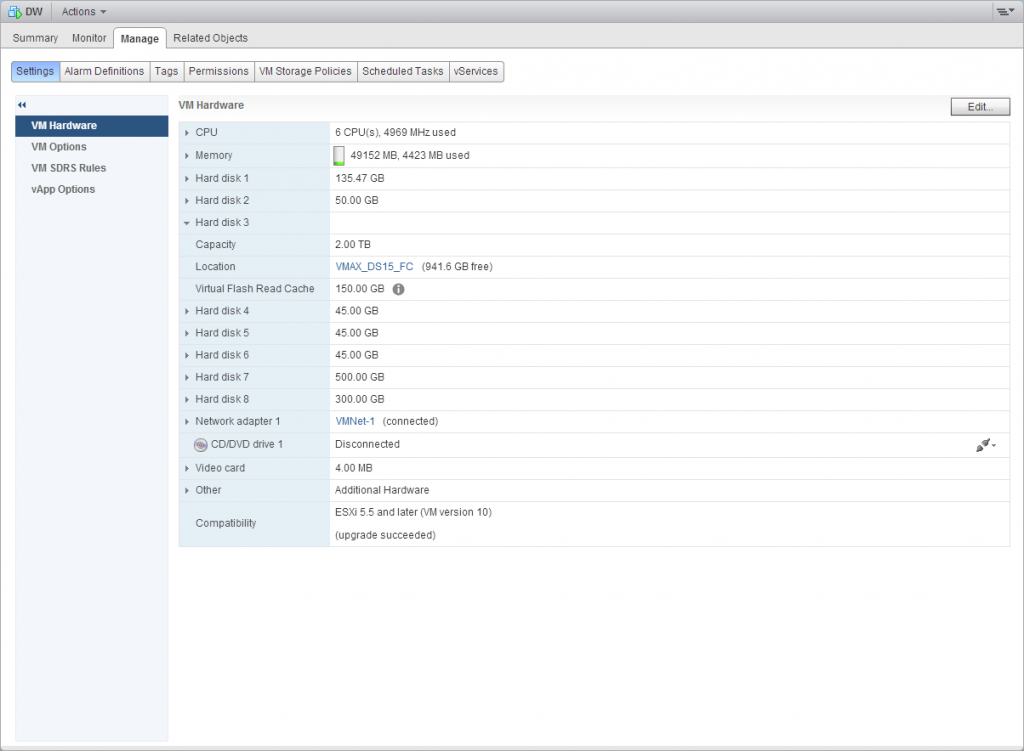Open the Actions dropdown menu

(x=82, y=11)
